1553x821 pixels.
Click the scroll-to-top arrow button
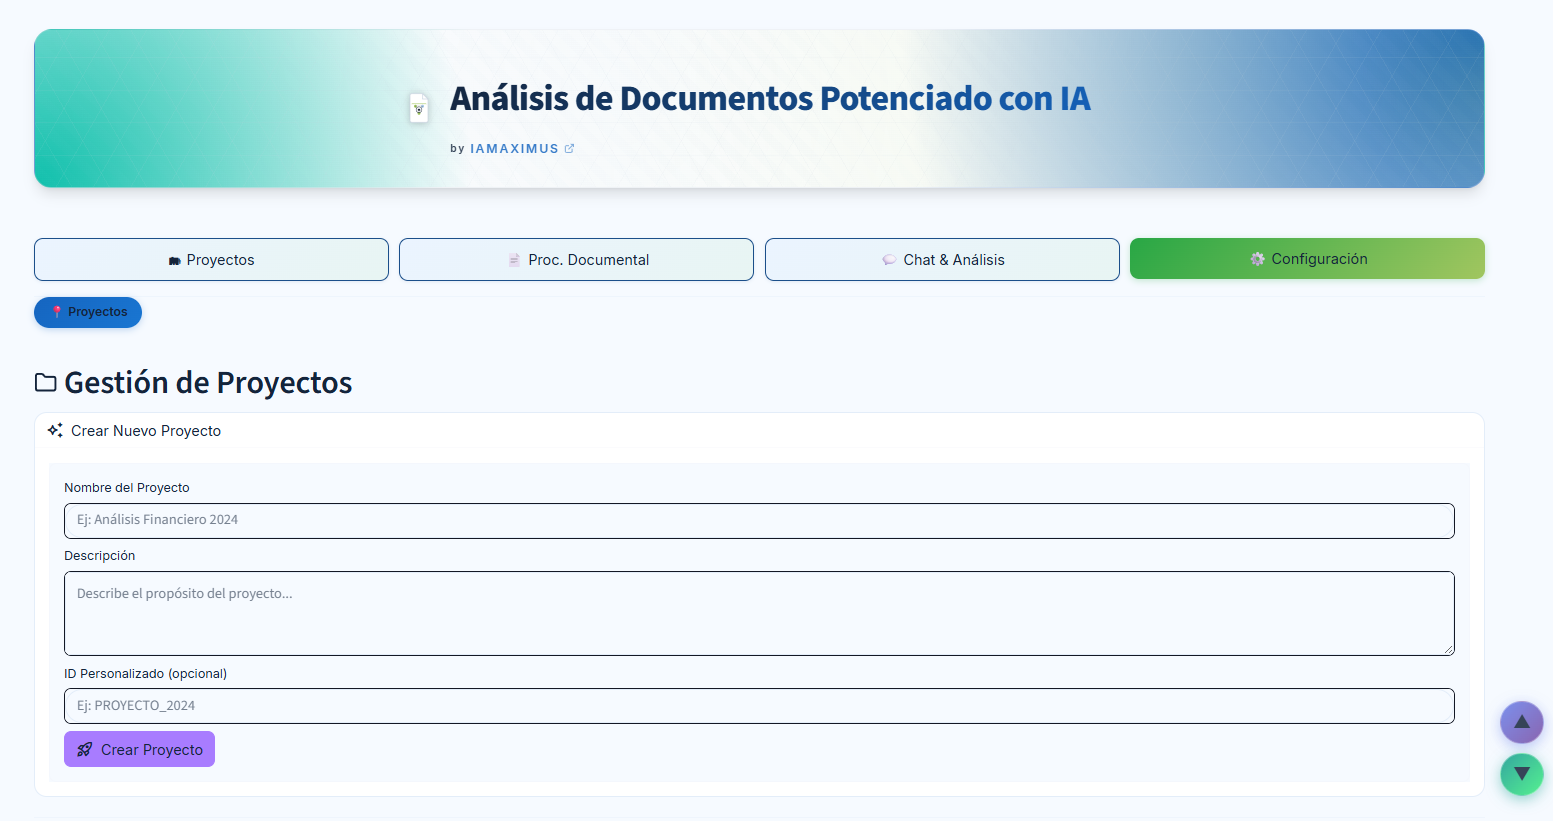(x=1522, y=722)
